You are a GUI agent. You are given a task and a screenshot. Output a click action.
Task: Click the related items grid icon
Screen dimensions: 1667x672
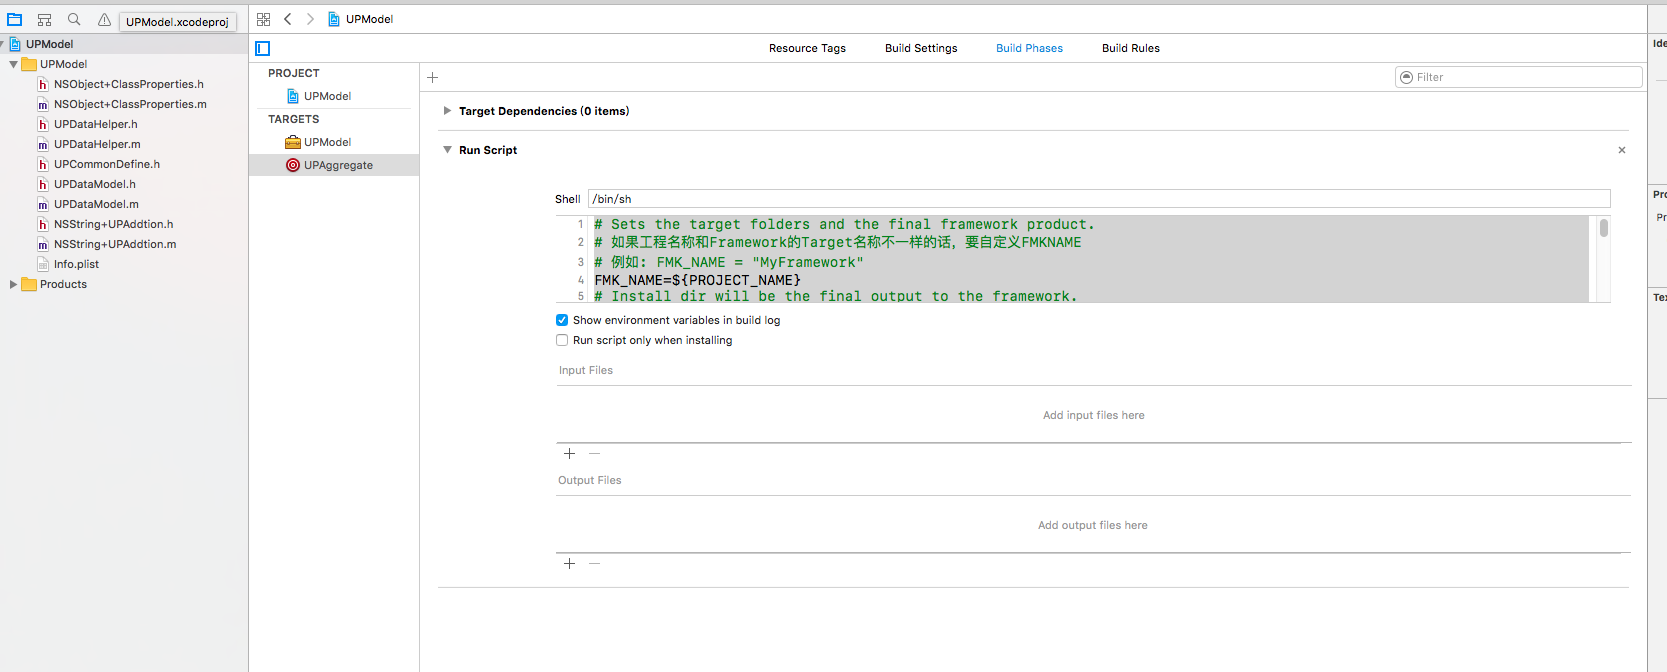pyautogui.click(x=263, y=19)
